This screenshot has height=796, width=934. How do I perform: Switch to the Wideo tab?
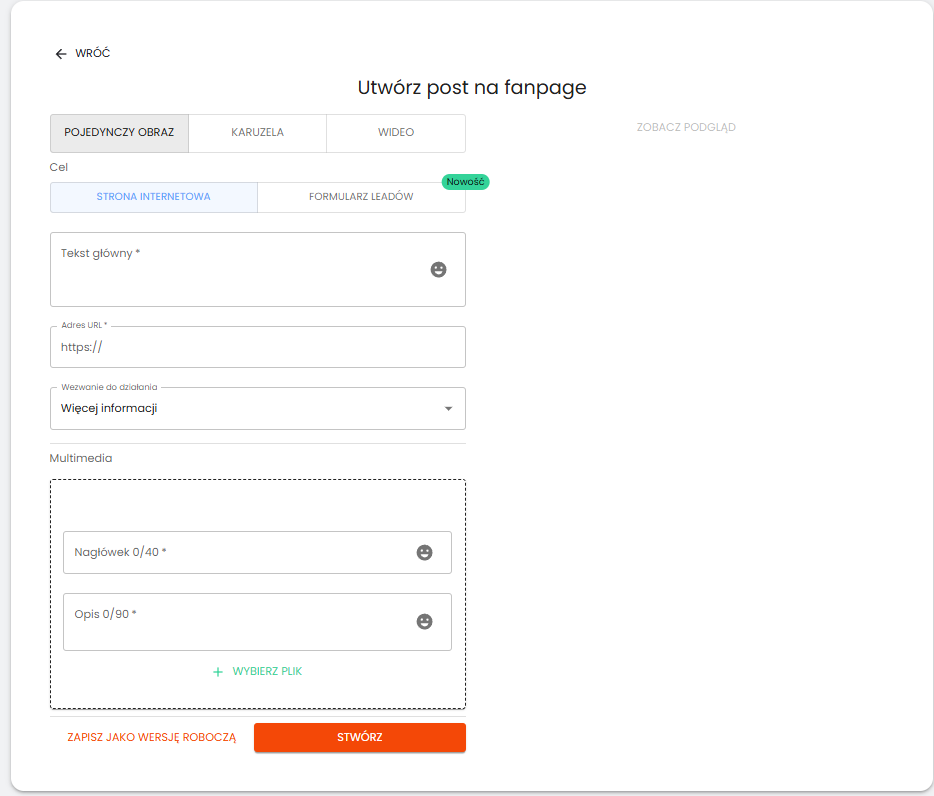click(395, 133)
